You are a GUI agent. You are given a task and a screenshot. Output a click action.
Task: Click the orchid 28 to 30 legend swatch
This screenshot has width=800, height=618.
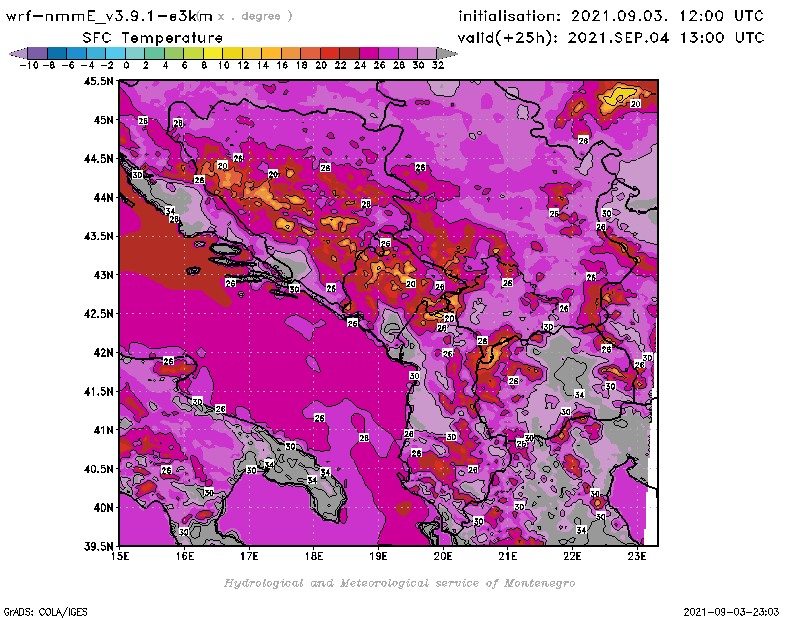(x=408, y=53)
